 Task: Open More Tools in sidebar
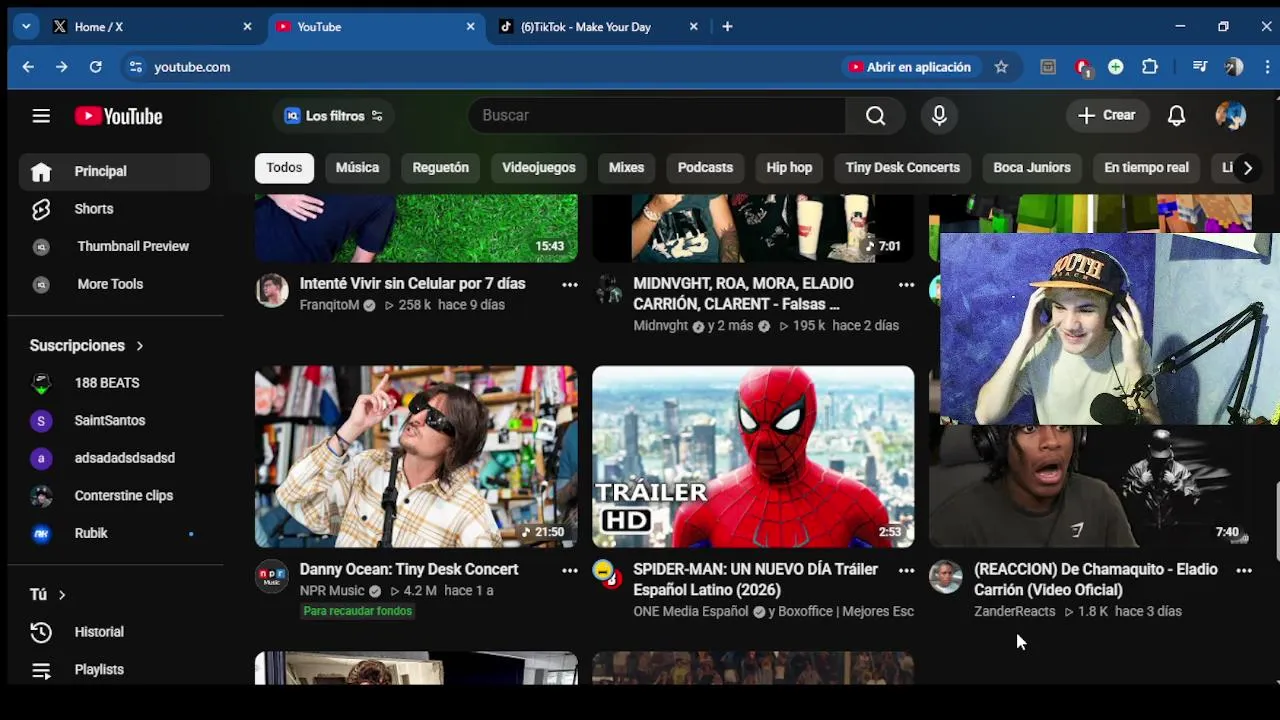[x=114, y=284]
